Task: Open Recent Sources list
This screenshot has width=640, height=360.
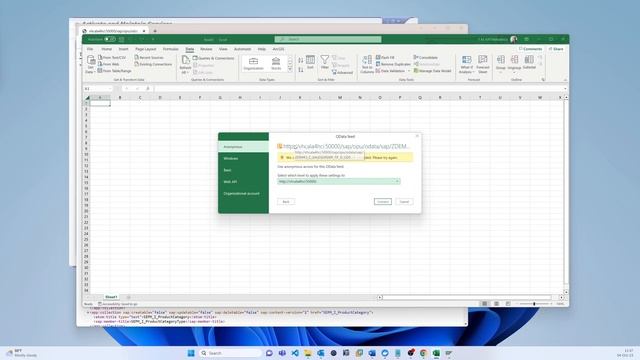Action: coord(149,58)
